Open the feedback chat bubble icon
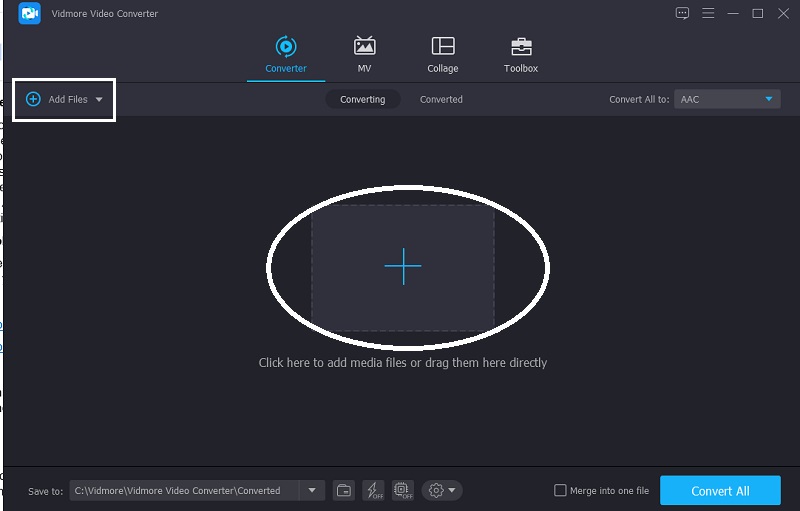Screen dimensions: 800x511 (683, 13)
